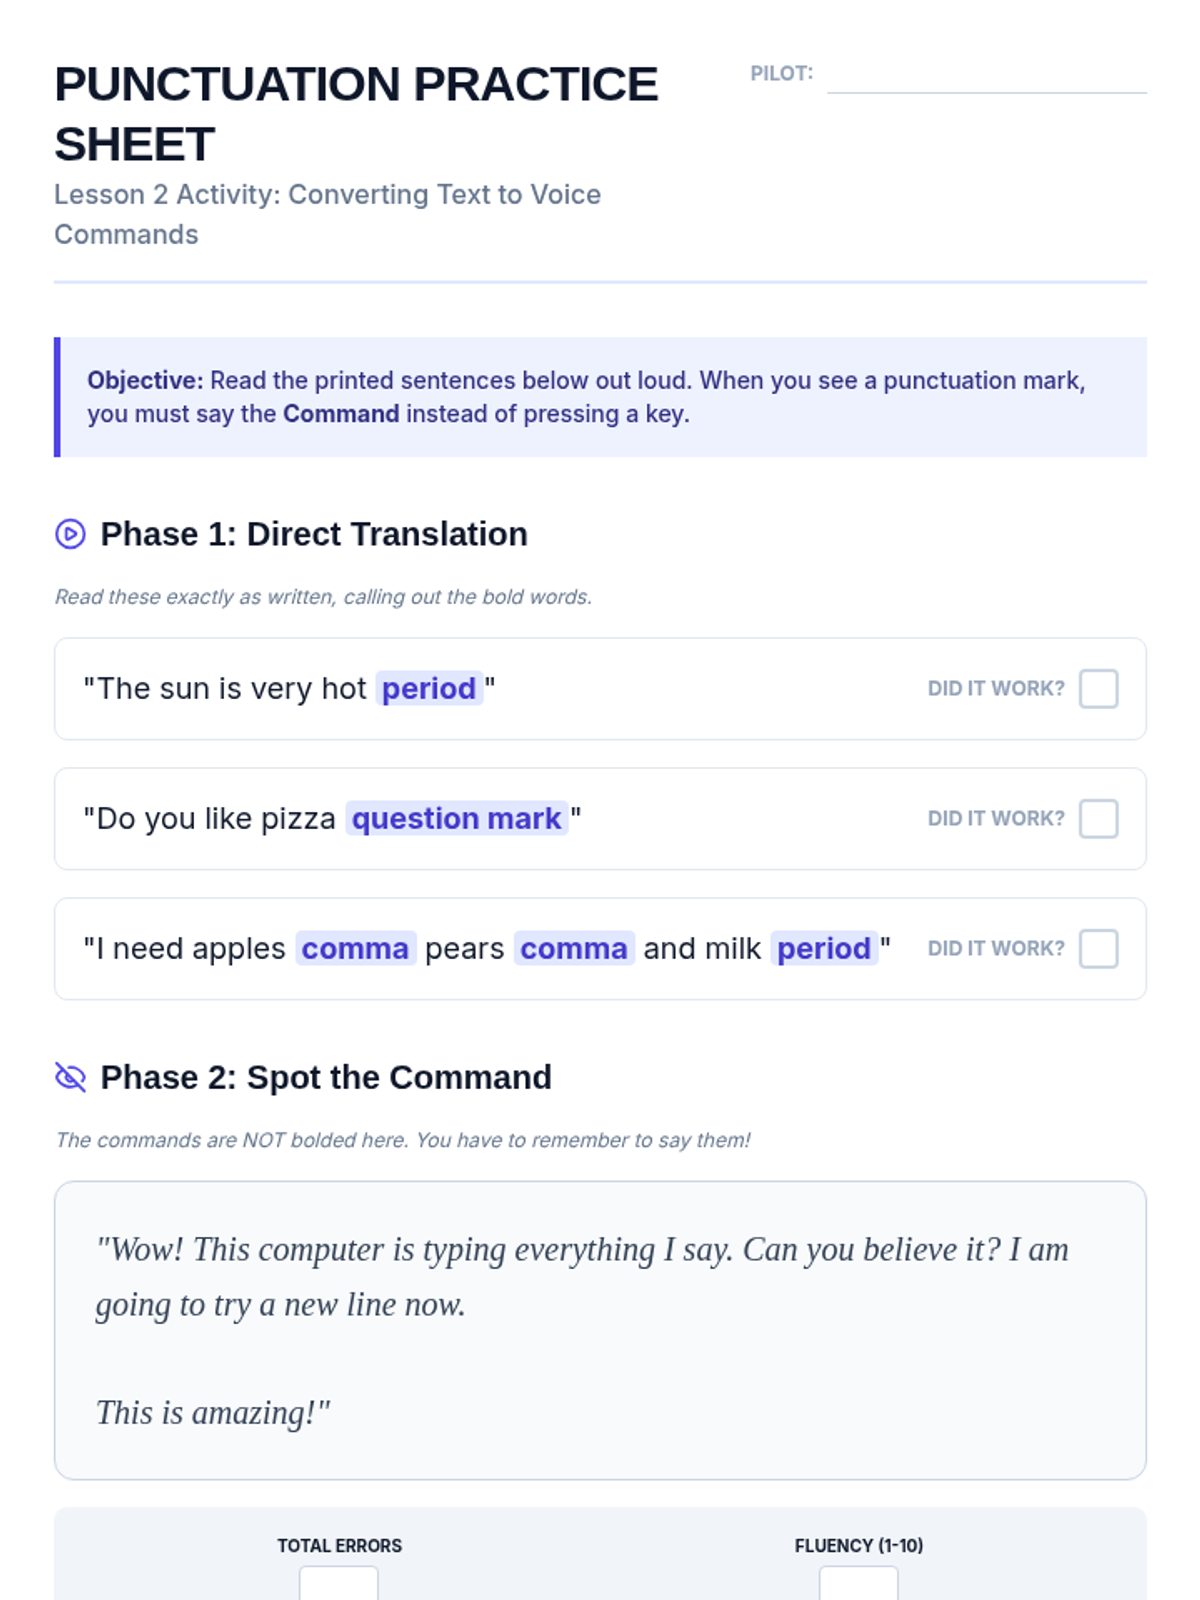This screenshot has width=1200, height=1600.
Task: Tick Did It Work for pizza sentence
Action: (1098, 819)
